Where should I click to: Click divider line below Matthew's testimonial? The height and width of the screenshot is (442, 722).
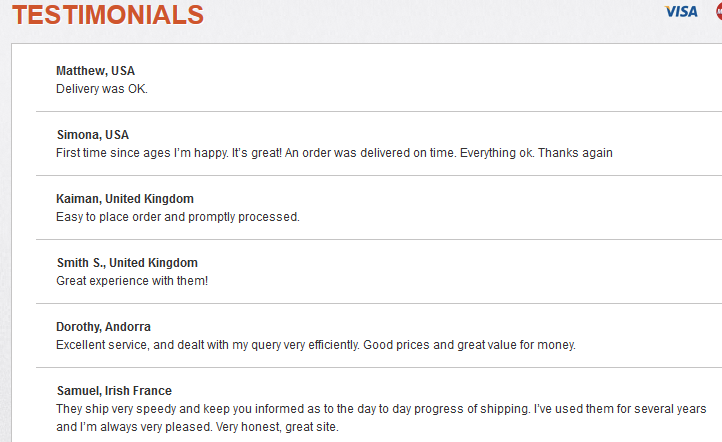379,111
